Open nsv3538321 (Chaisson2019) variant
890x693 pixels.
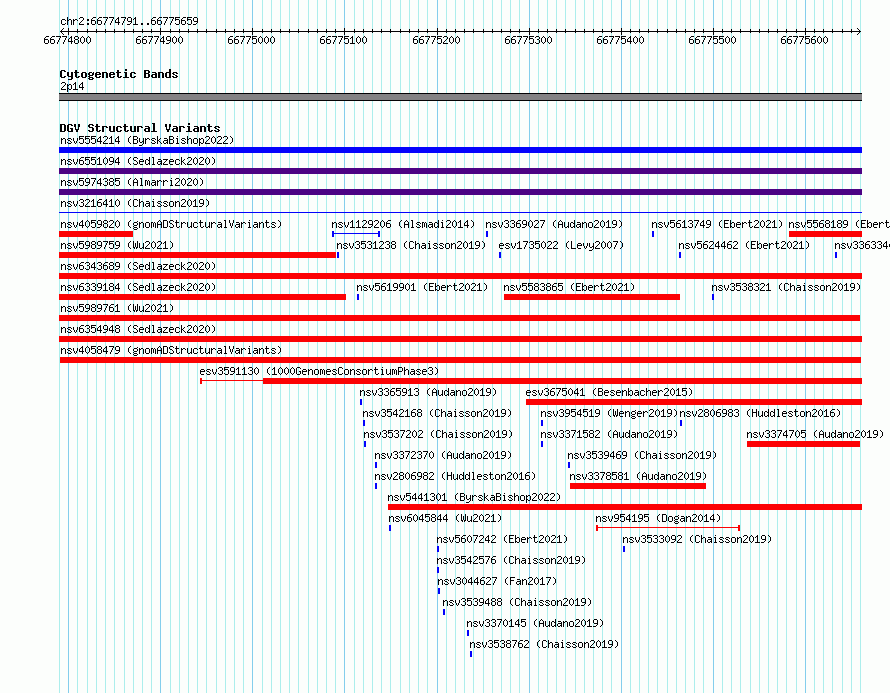point(786,287)
